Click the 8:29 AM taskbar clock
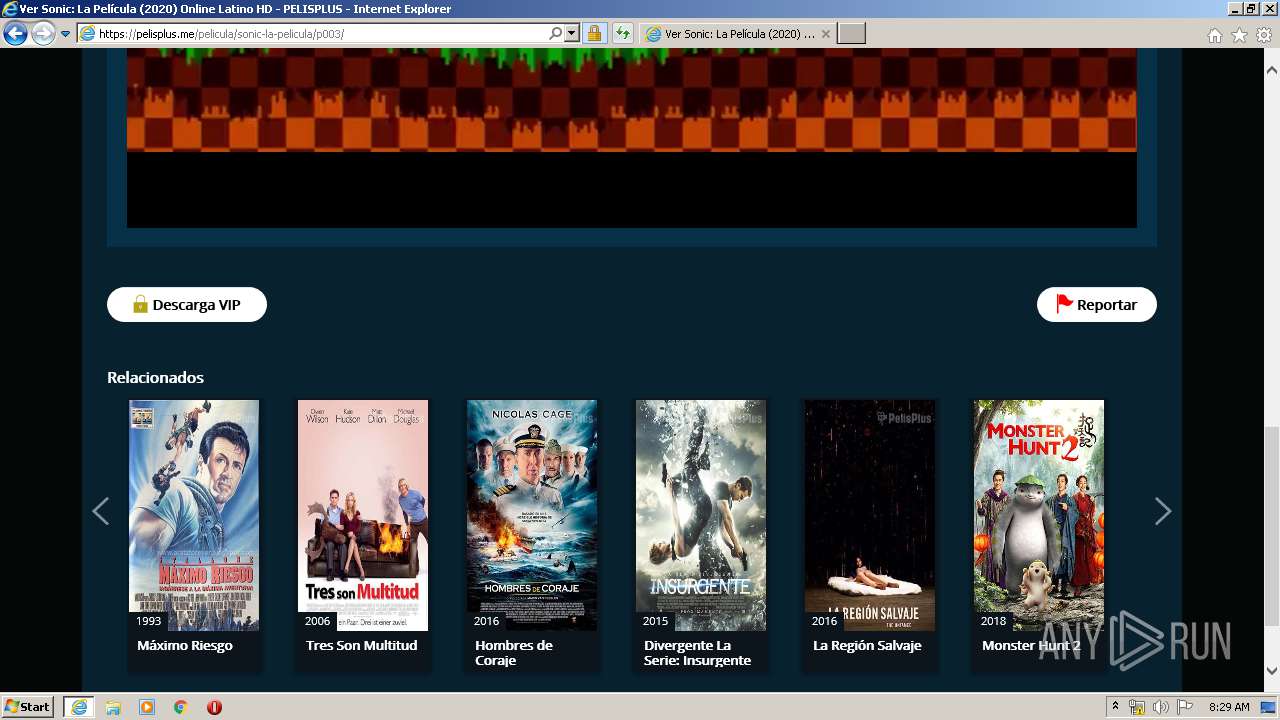Viewport: 1280px width, 720px height. click(1229, 707)
